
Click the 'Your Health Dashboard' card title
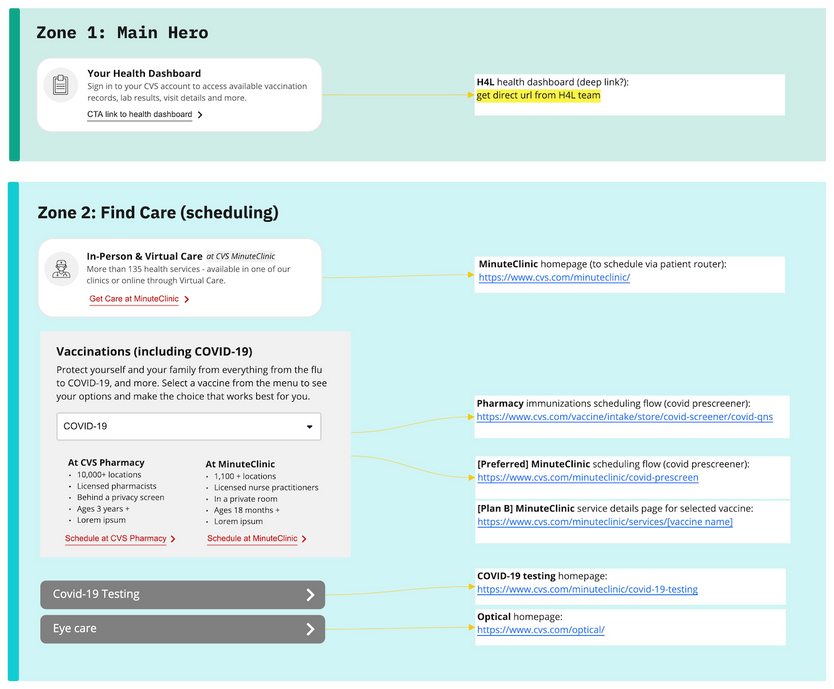coord(144,73)
